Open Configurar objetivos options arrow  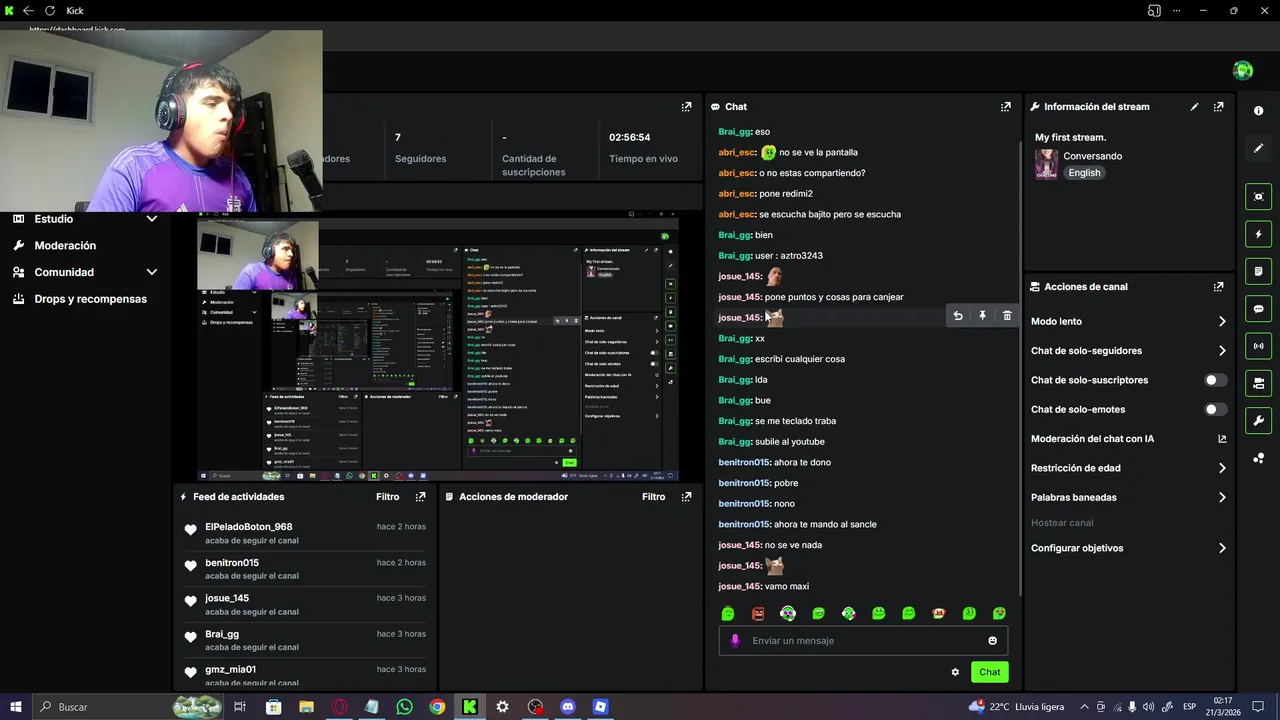1222,548
